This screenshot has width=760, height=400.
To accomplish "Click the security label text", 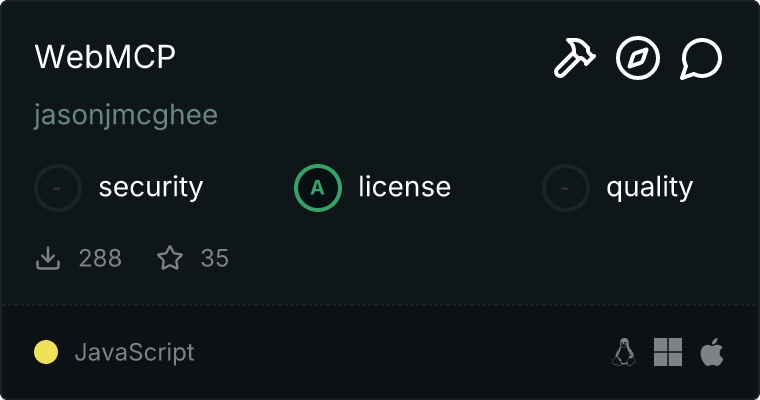I will (x=151, y=187).
